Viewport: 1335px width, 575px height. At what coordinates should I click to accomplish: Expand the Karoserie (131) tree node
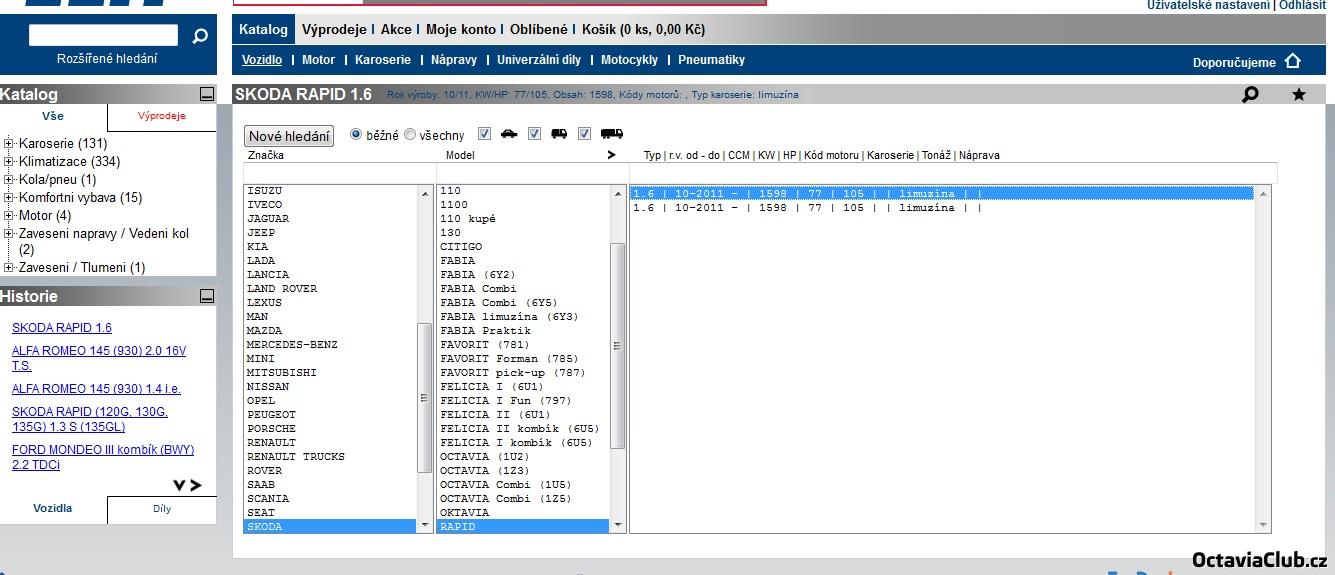coord(9,144)
